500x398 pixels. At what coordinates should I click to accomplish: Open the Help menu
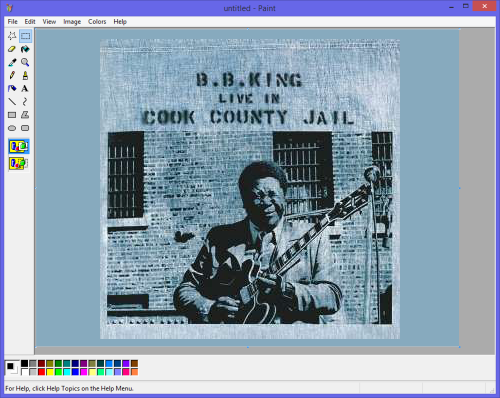[120, 22]
